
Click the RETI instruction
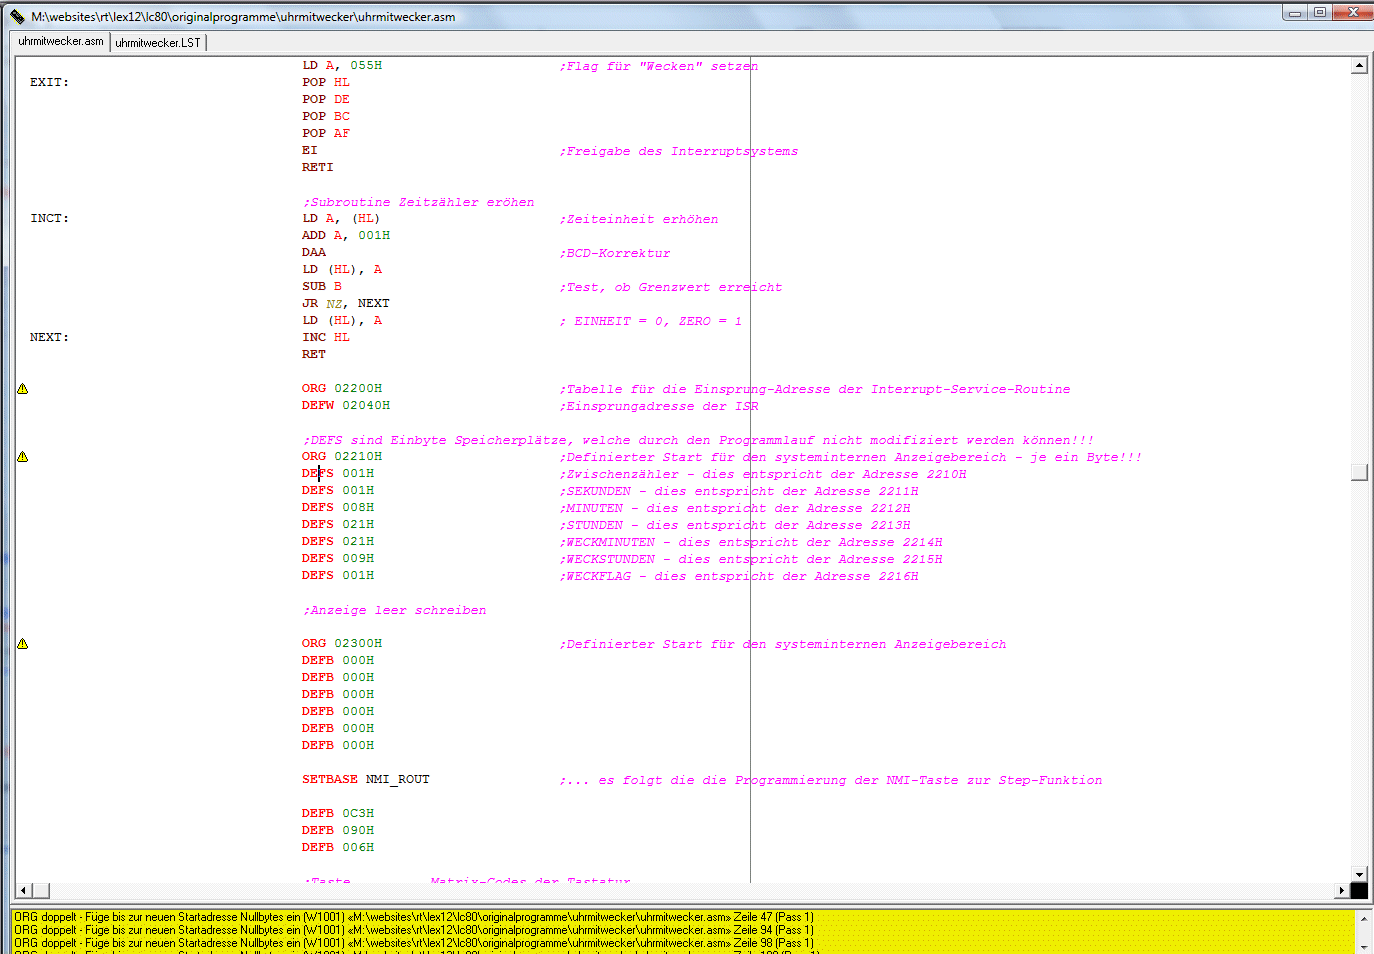pos(318,167)
